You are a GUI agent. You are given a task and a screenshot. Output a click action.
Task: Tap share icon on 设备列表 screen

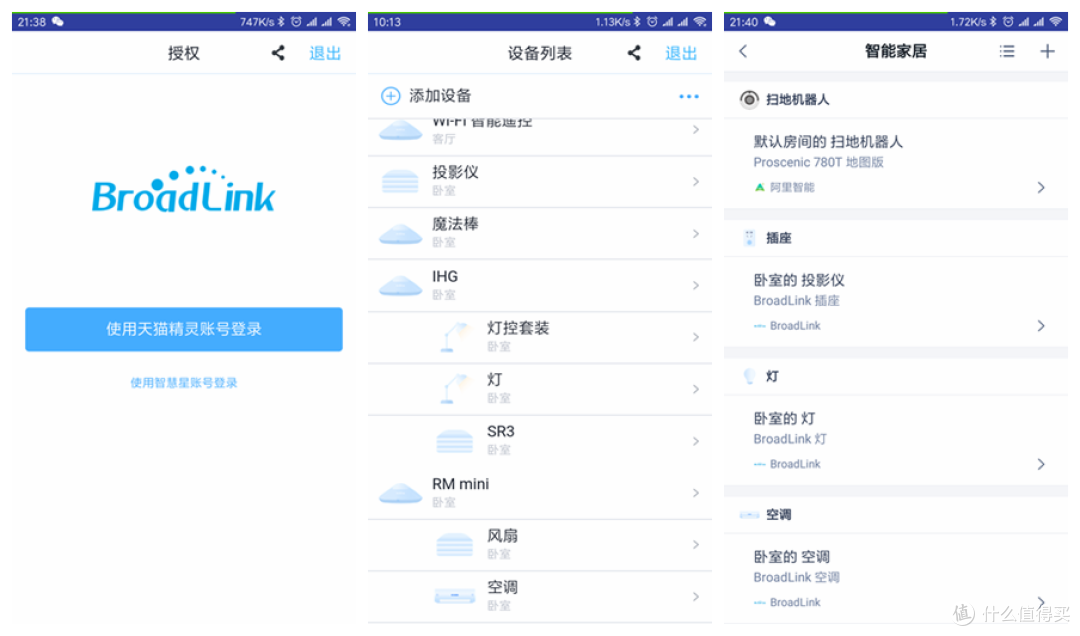click(634, 53)
